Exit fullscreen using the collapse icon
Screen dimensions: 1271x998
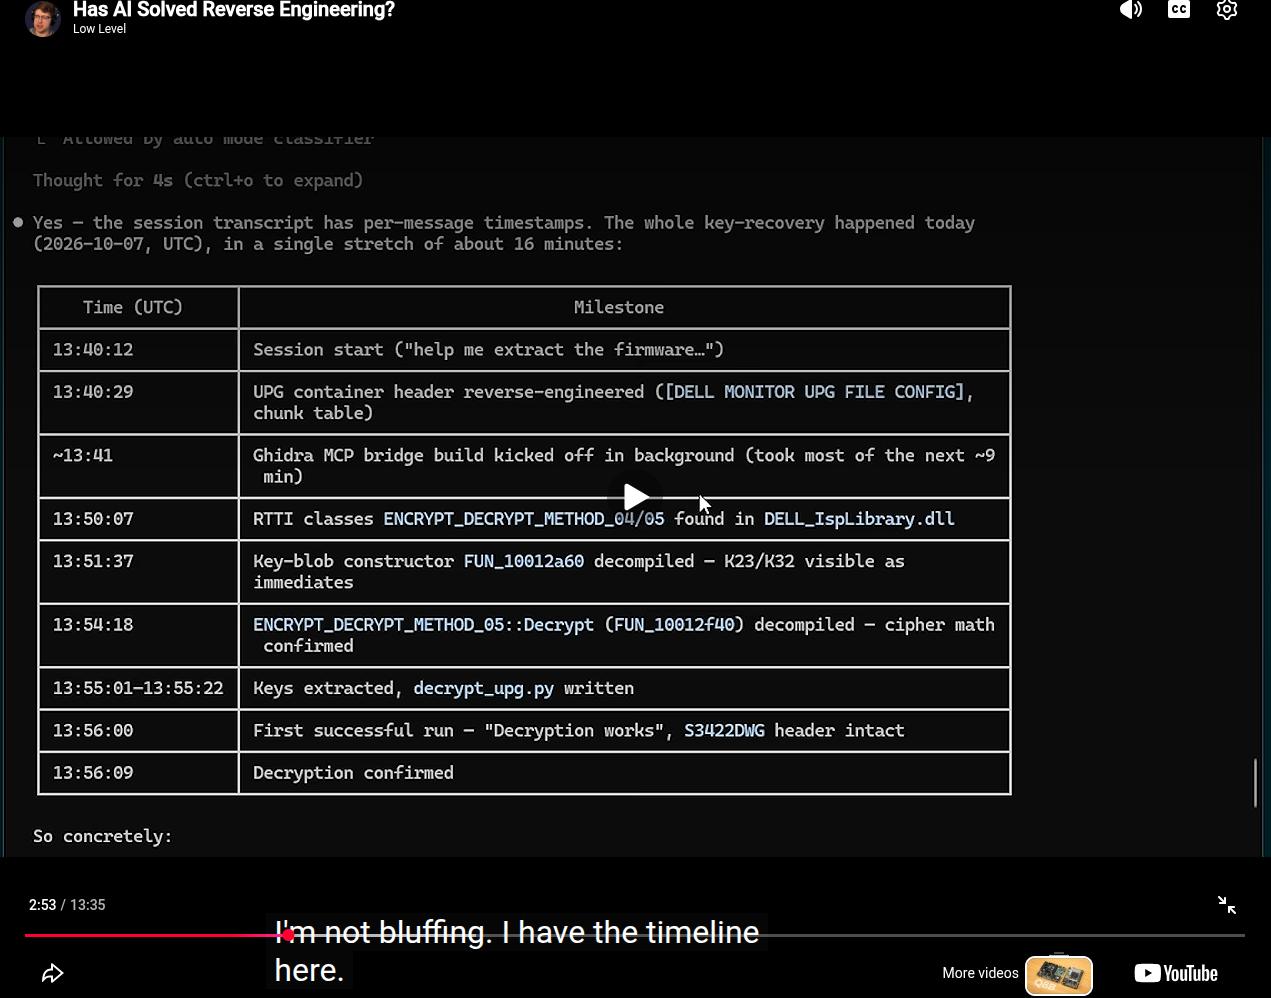[x=1227, y=905]
